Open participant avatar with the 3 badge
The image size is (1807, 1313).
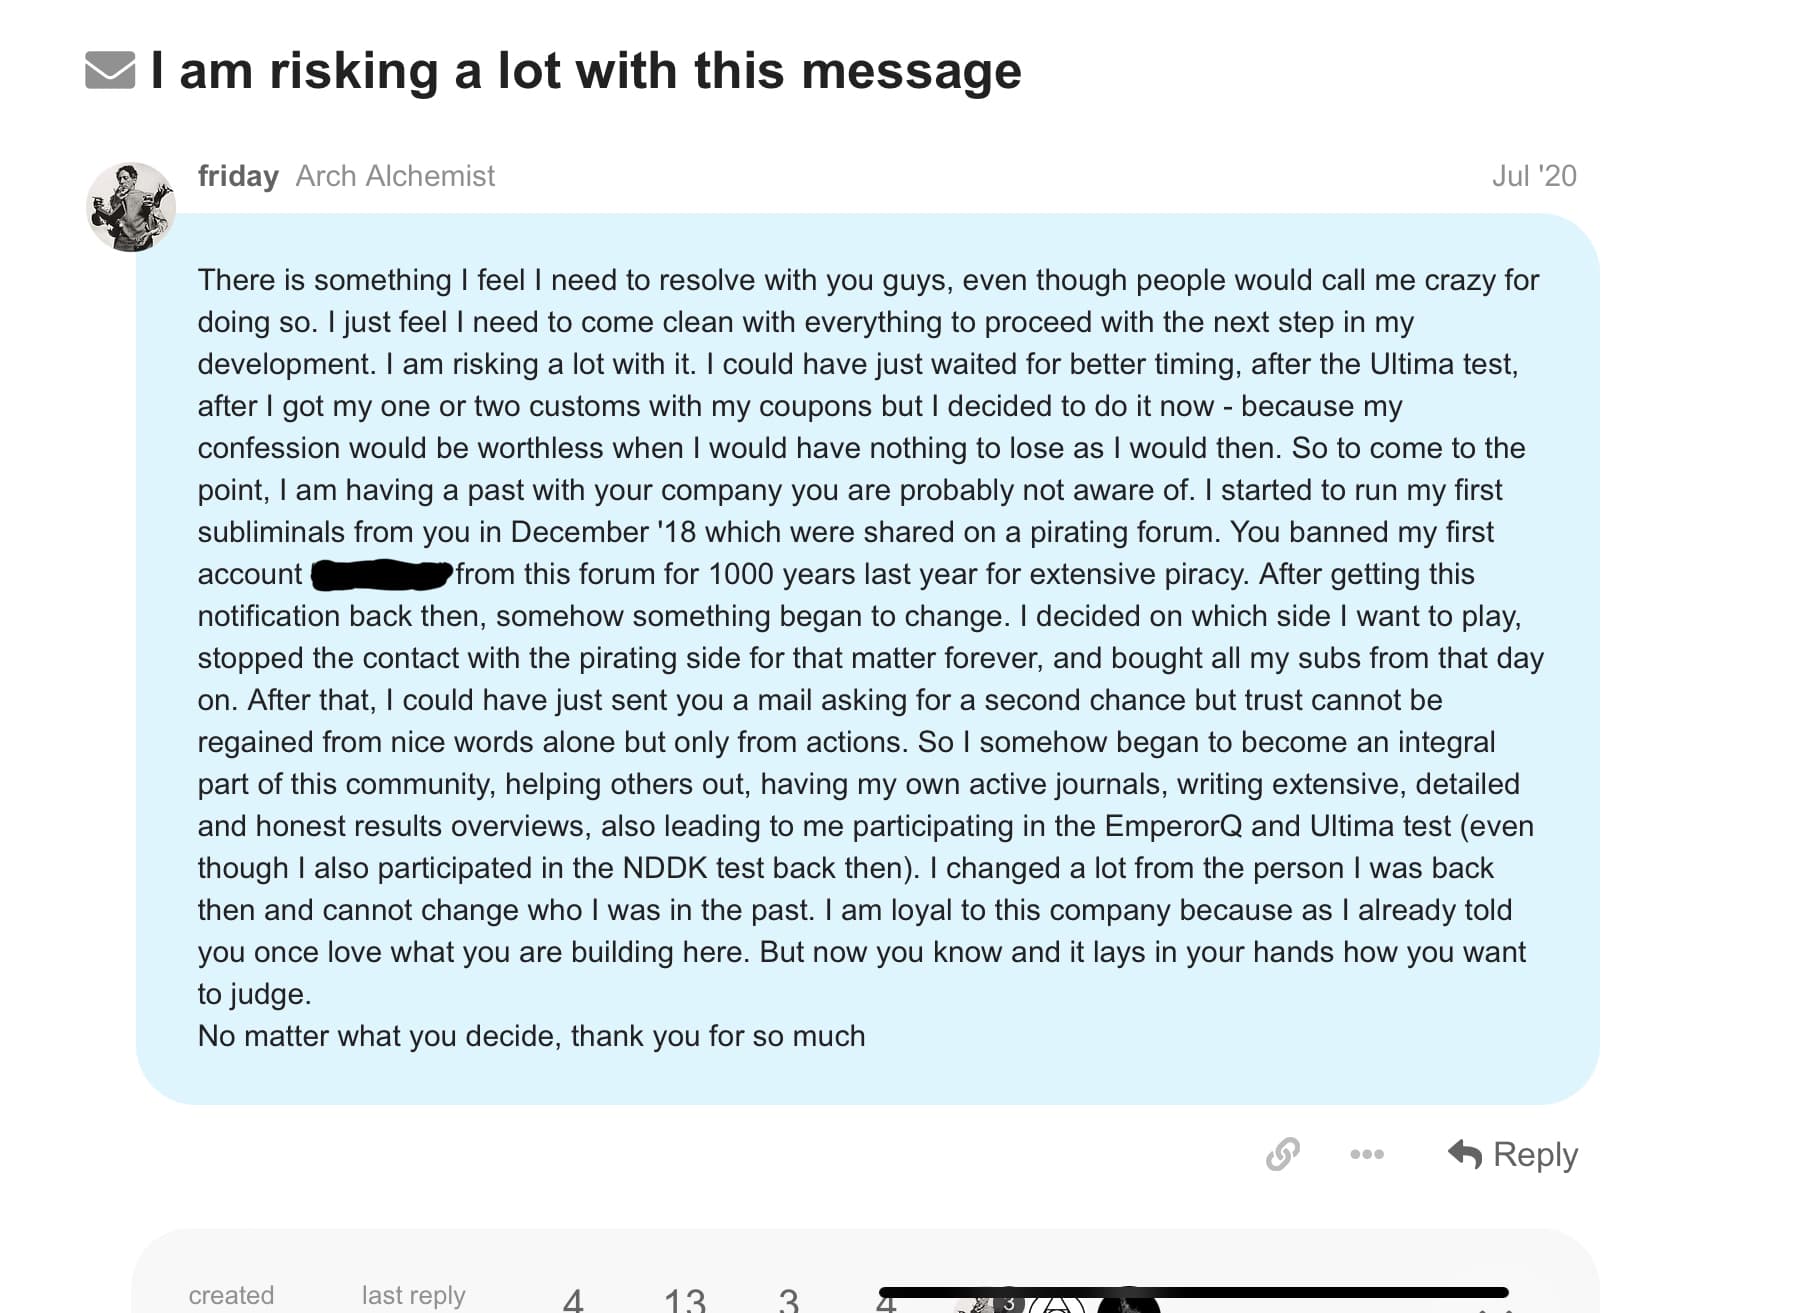click(985, 1303)
